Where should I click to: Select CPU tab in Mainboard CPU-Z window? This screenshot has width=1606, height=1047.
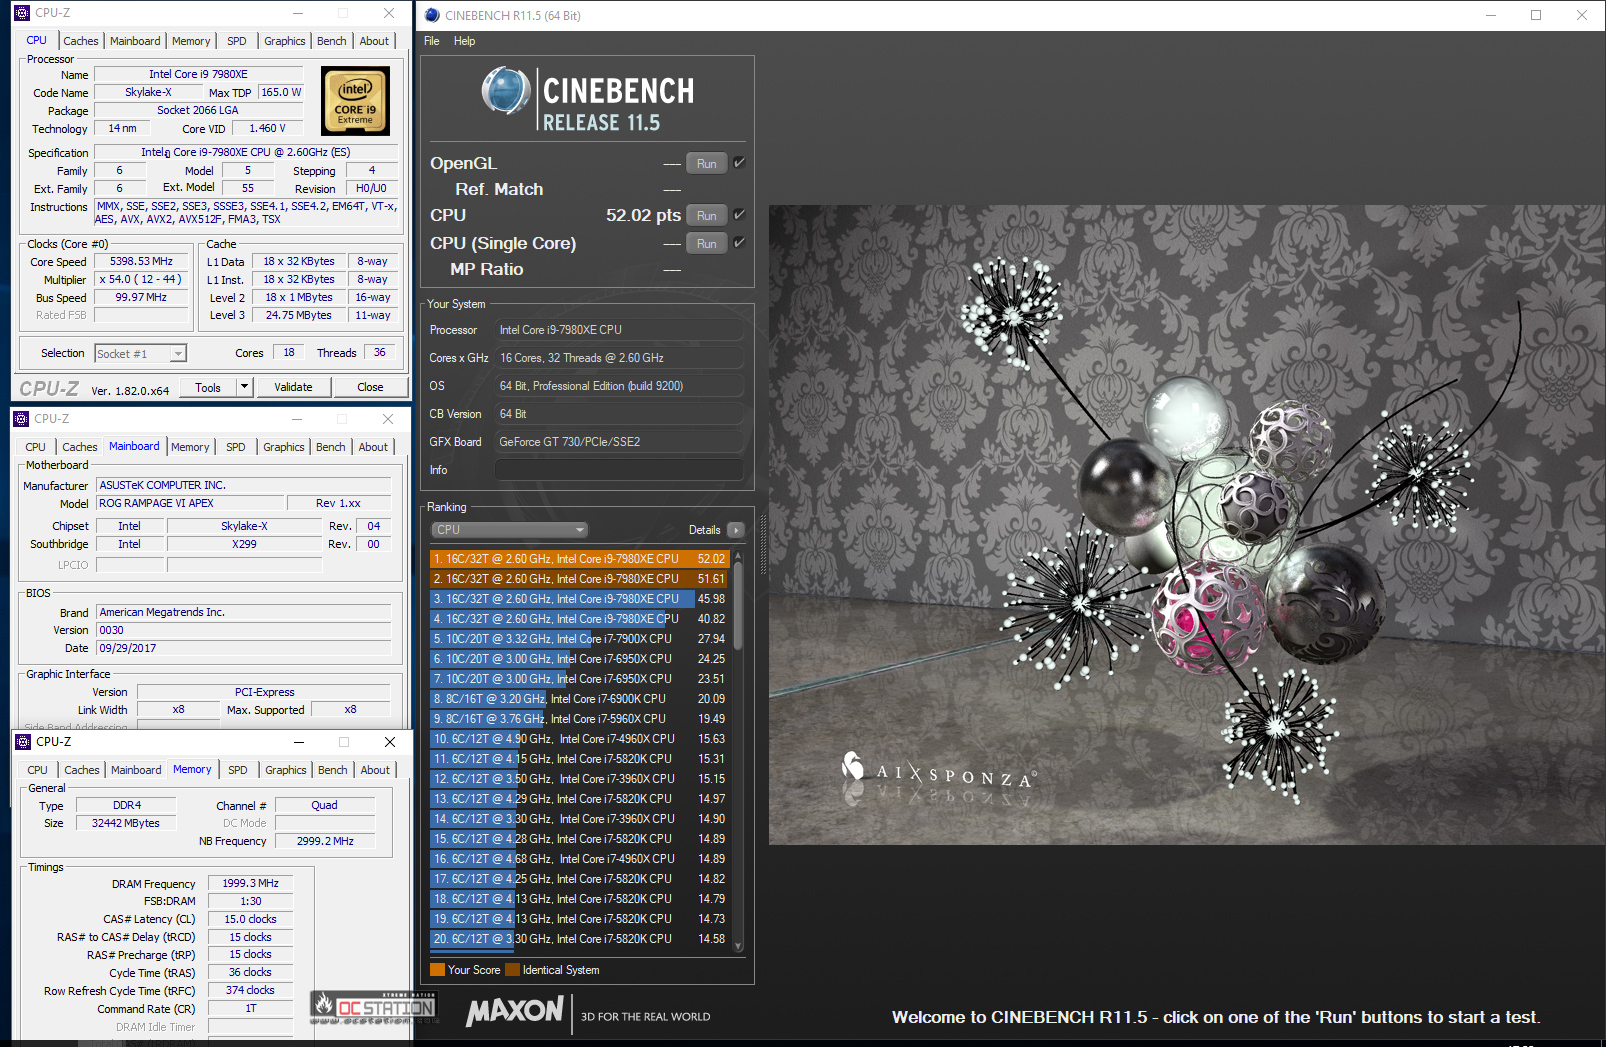click(x=35, y=447)
